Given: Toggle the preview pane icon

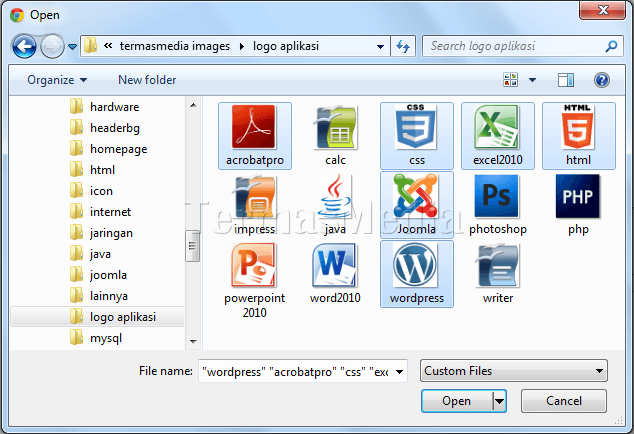Looking at the screenshot, I should click(566, 80).
